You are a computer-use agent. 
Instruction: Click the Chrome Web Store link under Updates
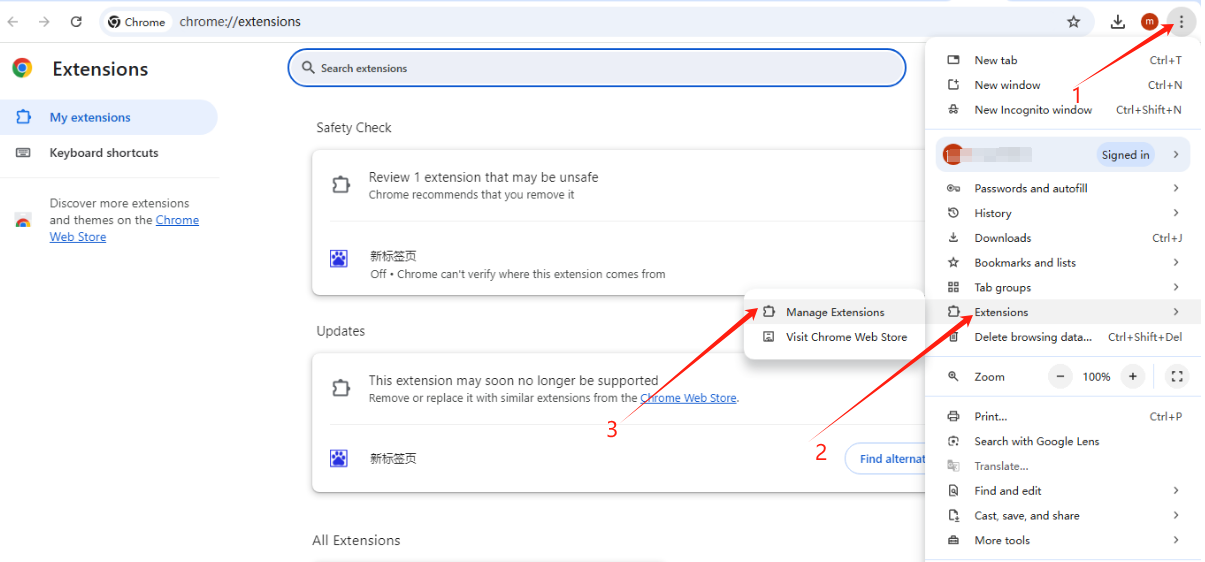689,398
